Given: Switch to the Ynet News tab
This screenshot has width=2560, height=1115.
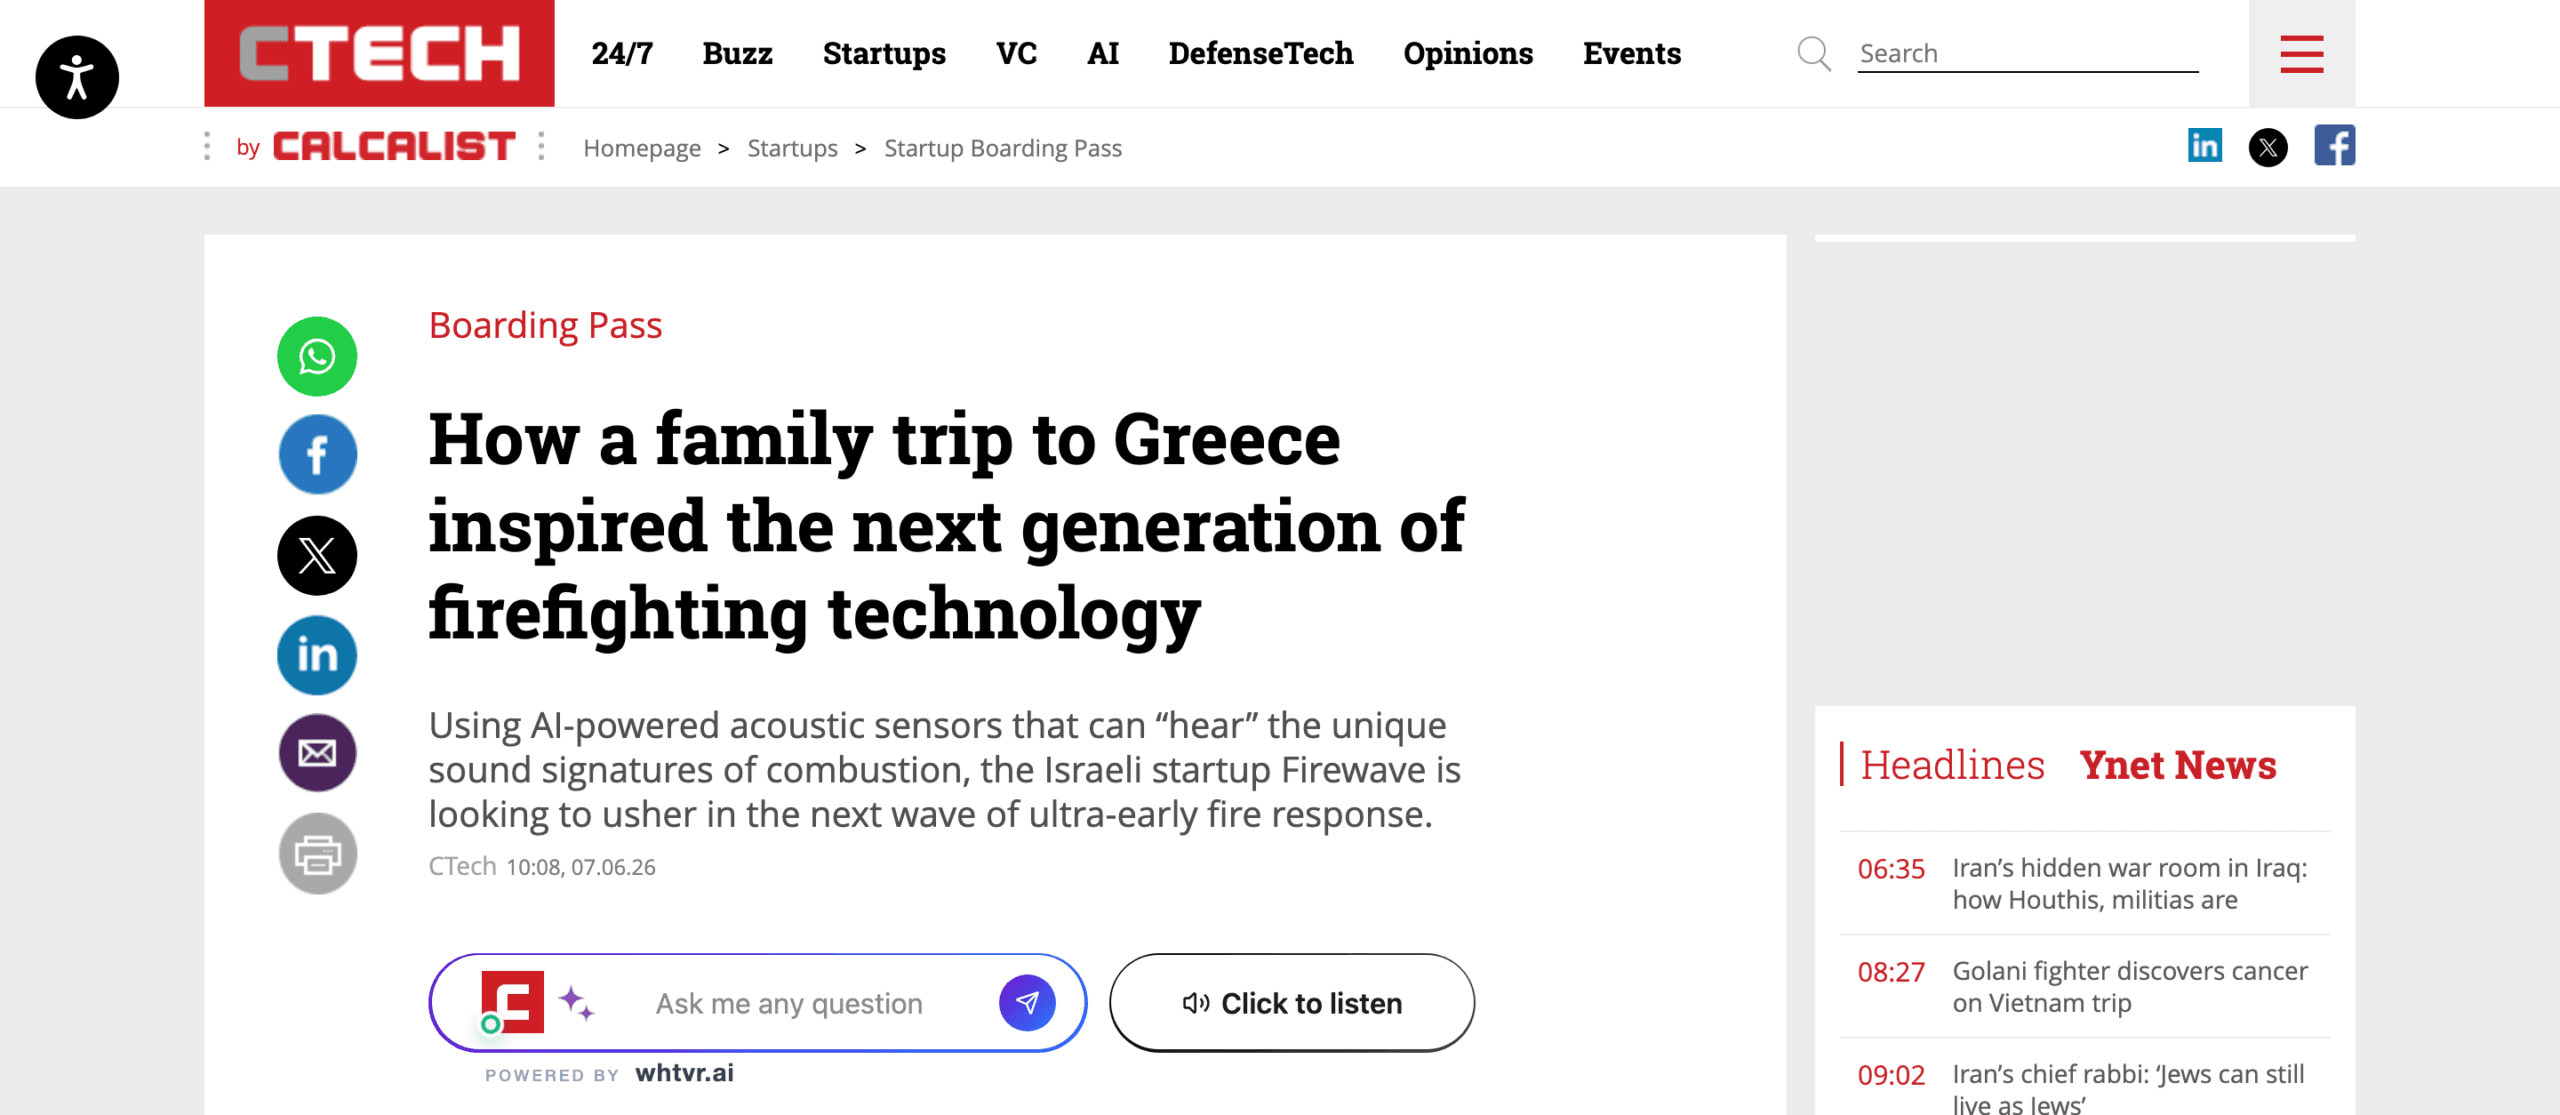Looking at the screenshot, I should click(x=2178, y=765).
